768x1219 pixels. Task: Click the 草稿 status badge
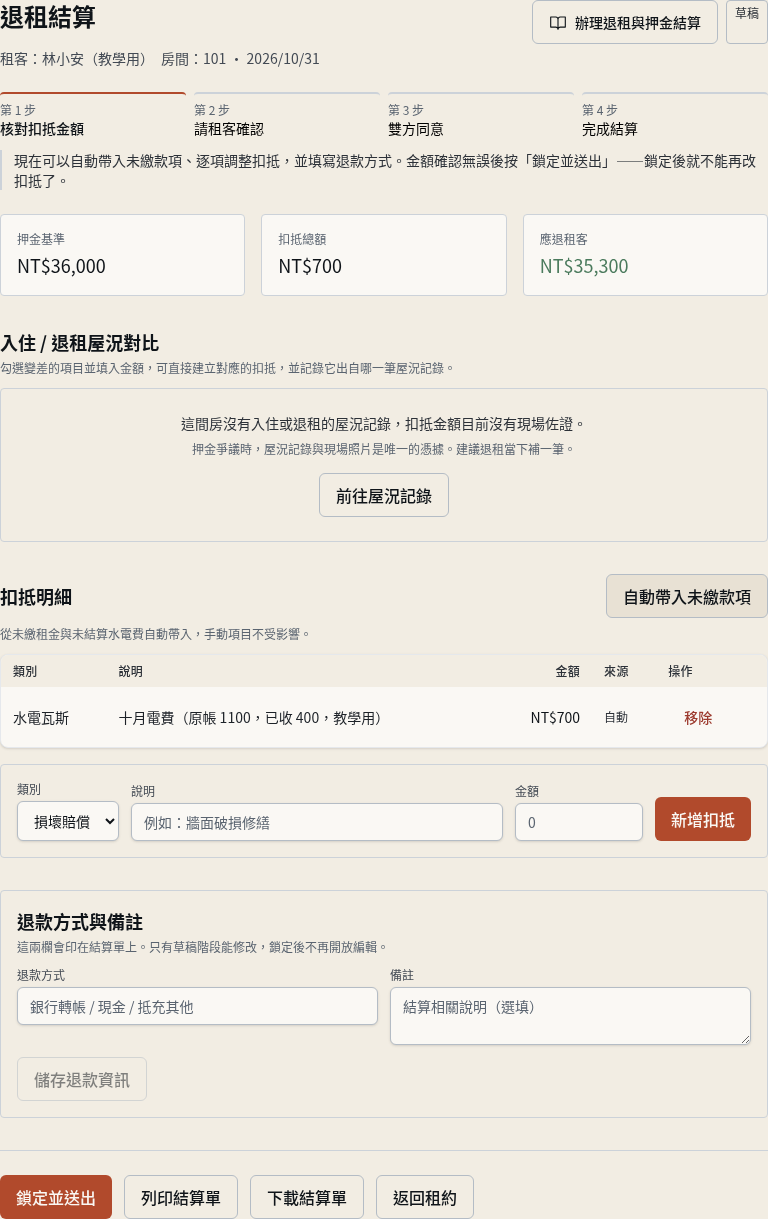coord(747,22)
